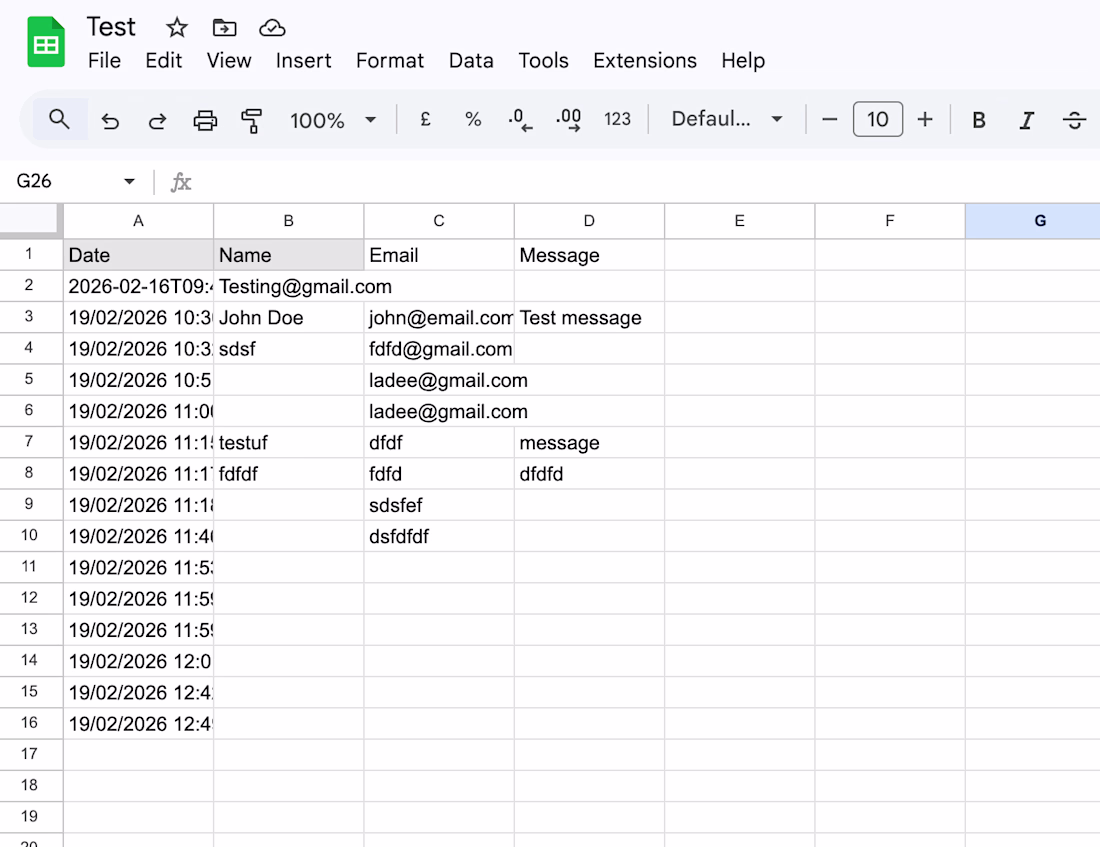The width and height of the screenshot is (1100, 847).
Task: Click the Message header cell
Action: pos(589,255)
